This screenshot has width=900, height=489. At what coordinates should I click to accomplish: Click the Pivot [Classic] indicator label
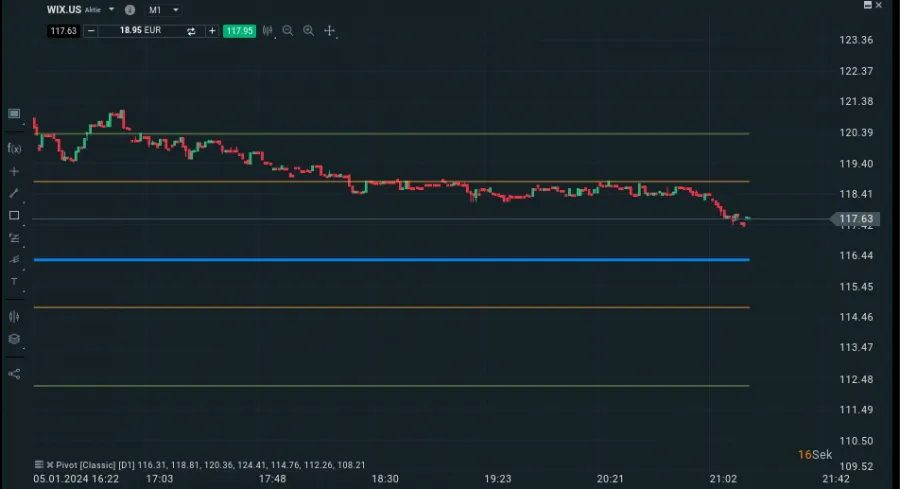86,465
